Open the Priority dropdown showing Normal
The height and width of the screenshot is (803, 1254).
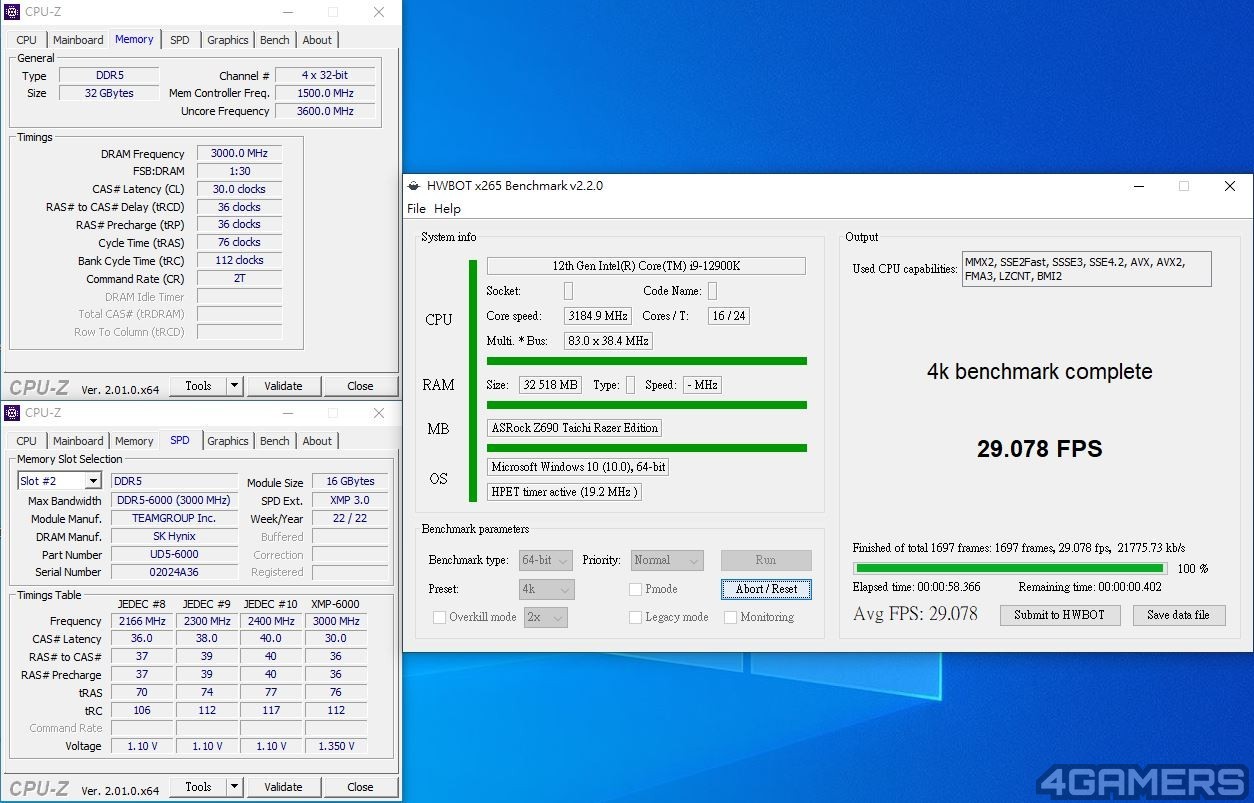coord(667,560)
